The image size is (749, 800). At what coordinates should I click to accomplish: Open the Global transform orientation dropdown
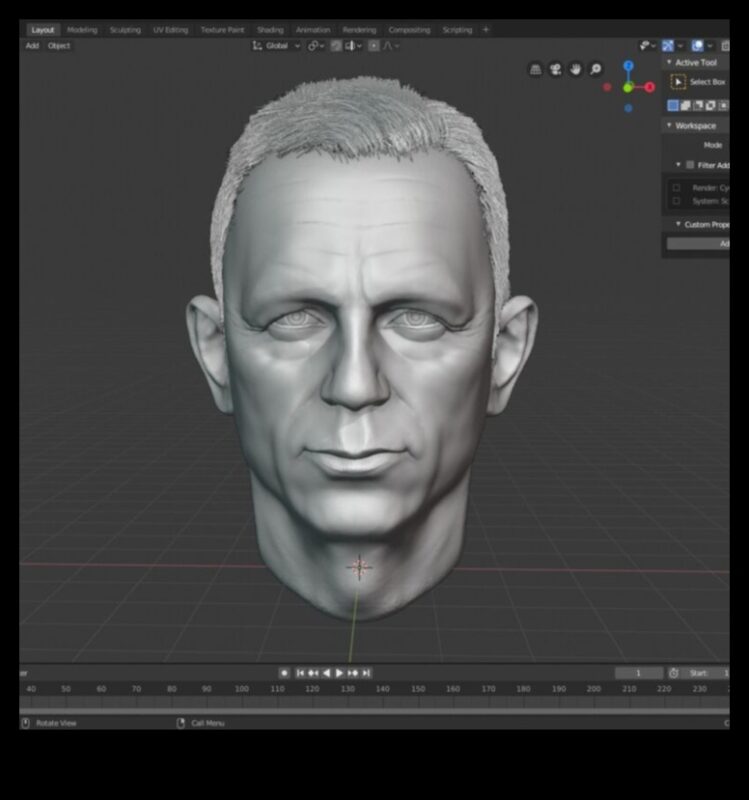click(x=274, y=46)
